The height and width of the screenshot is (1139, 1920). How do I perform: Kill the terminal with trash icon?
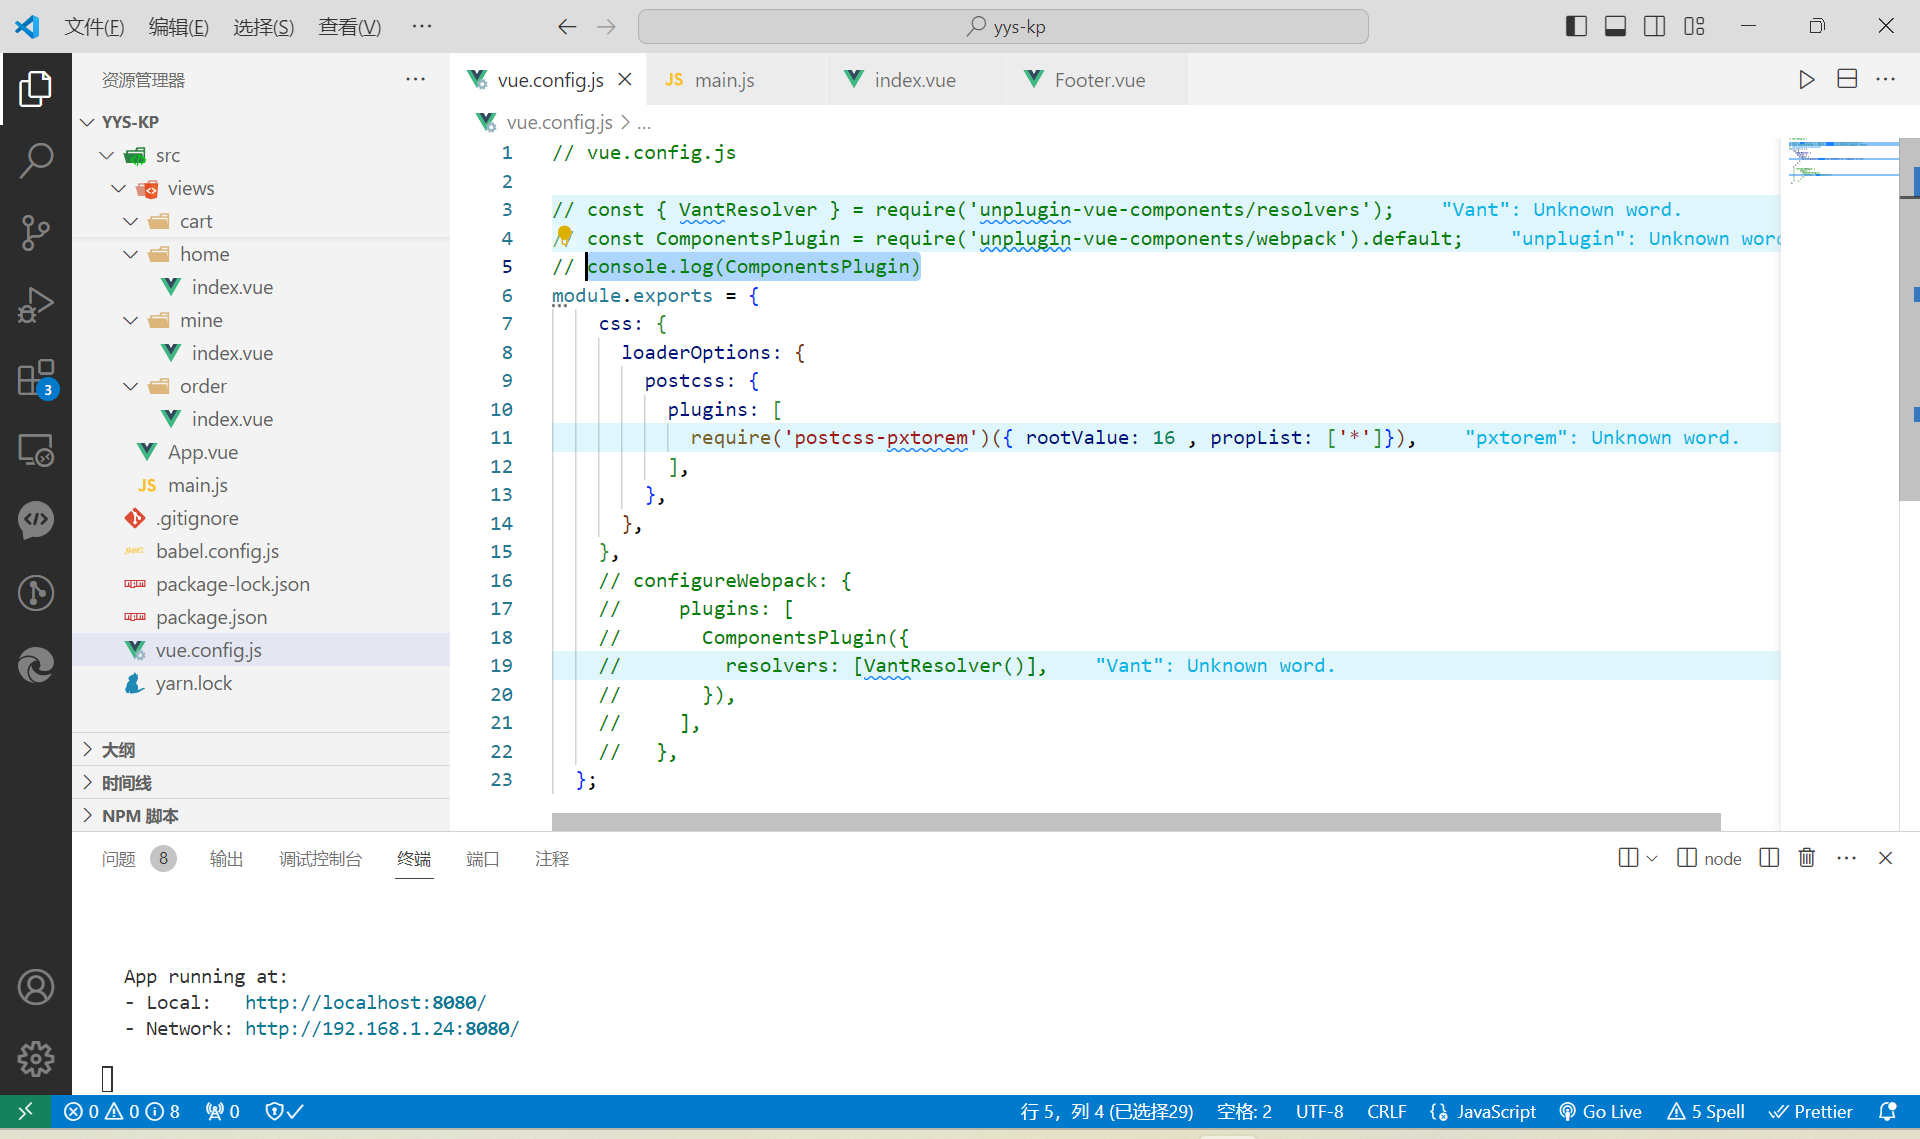(x=1807, y=858)
